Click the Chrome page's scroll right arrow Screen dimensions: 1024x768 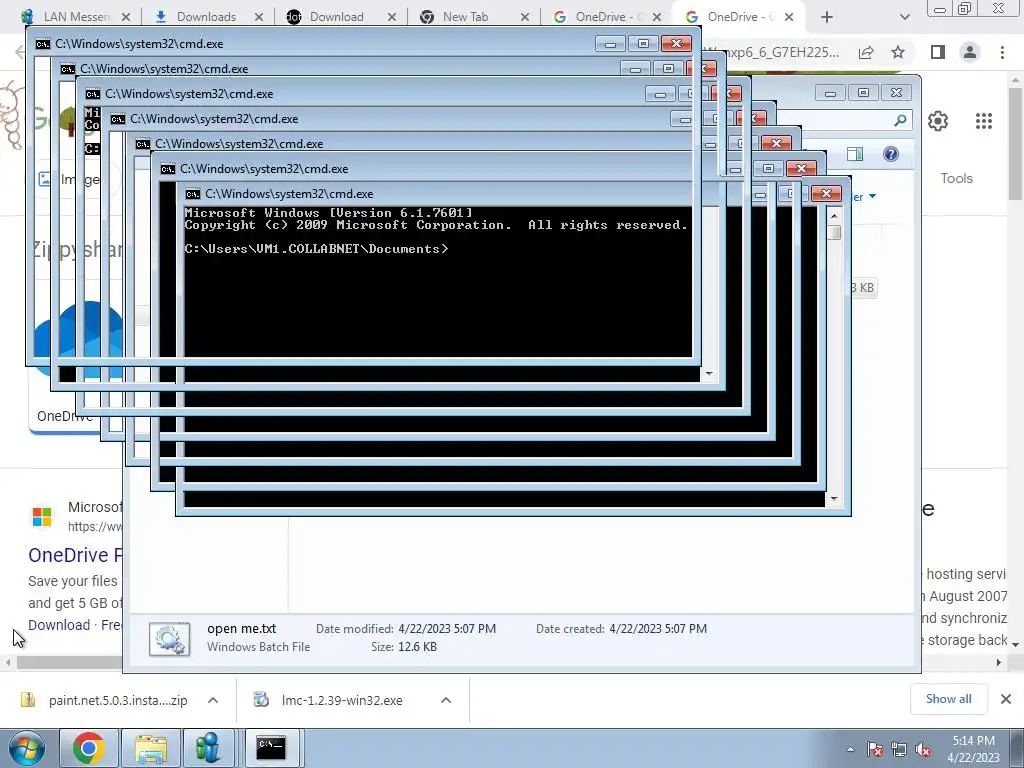point(999,662)
